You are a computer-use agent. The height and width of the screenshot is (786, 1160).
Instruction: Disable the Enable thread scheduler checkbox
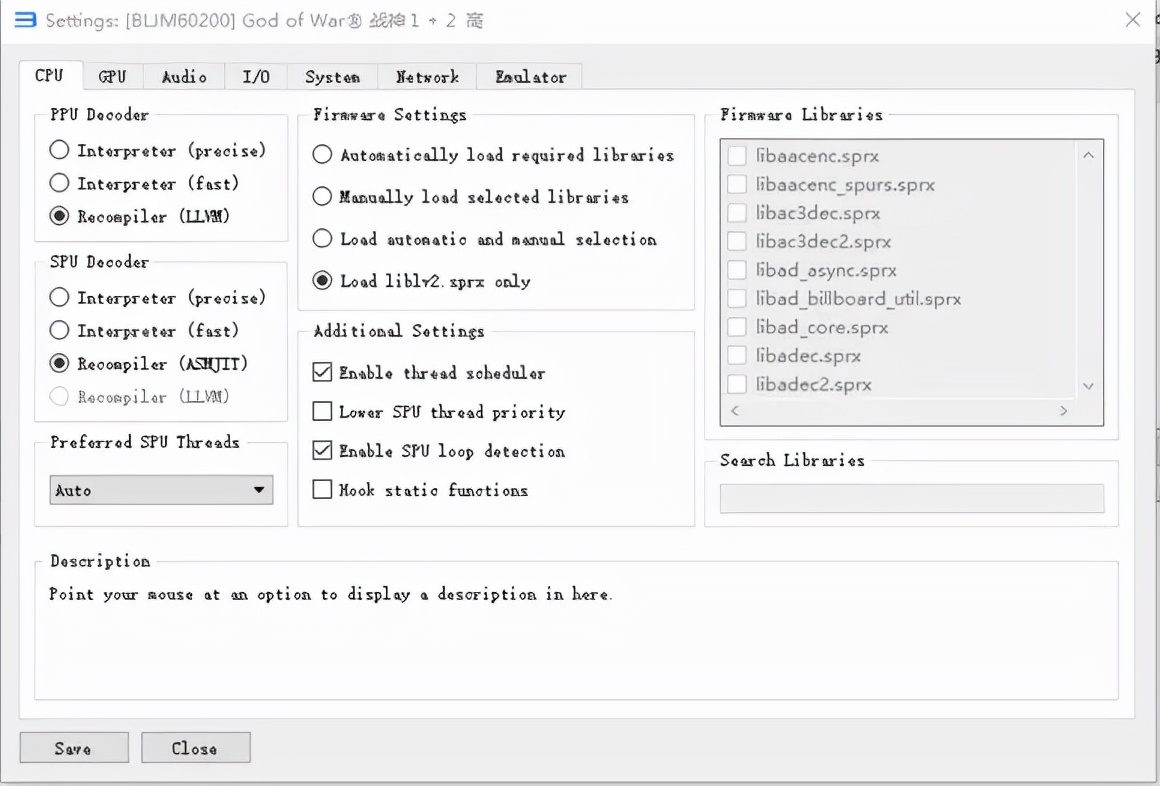click(x=322, y=373)
